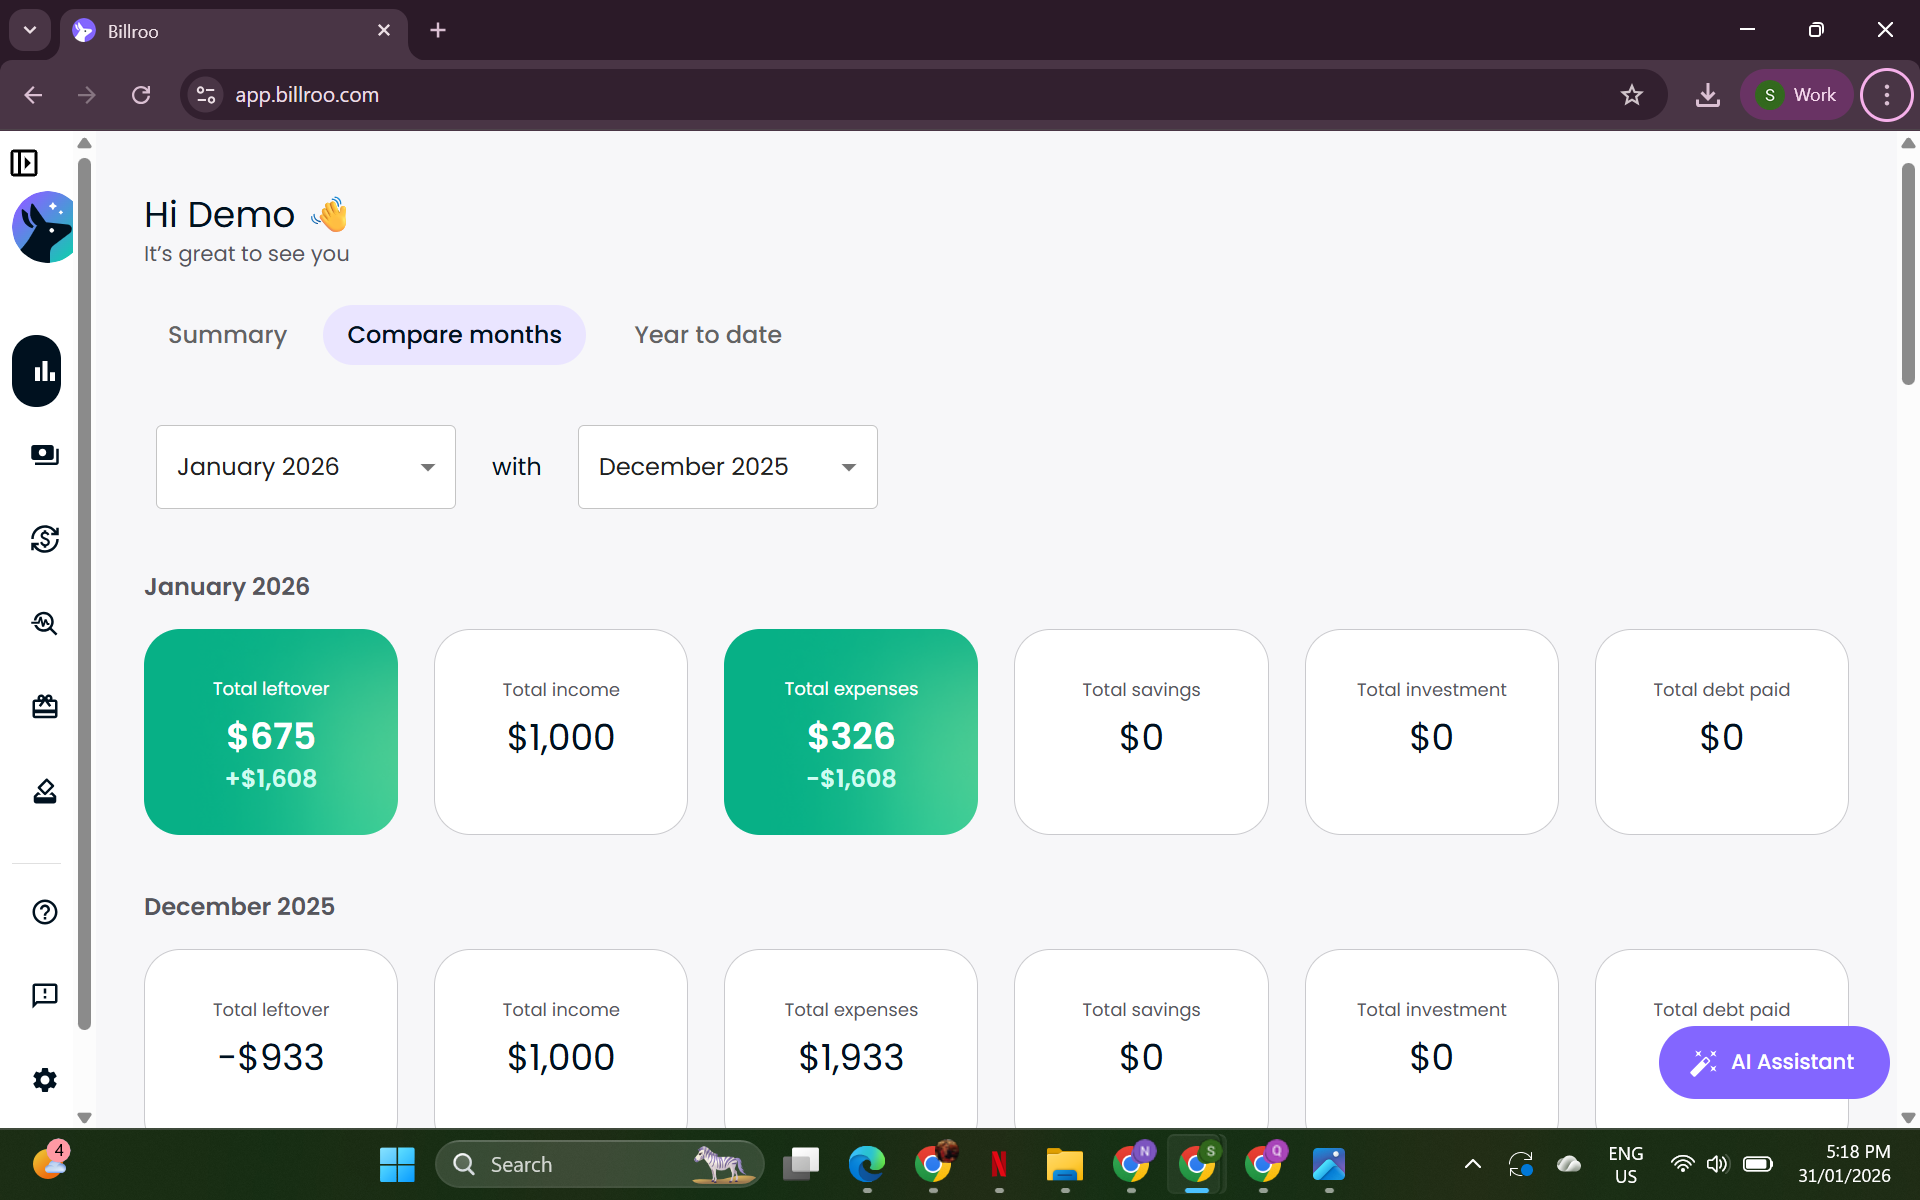This screenshot has width=1920, height=1200.
Task: Switch to Year to date tab
Action: [x=707, y=335]
